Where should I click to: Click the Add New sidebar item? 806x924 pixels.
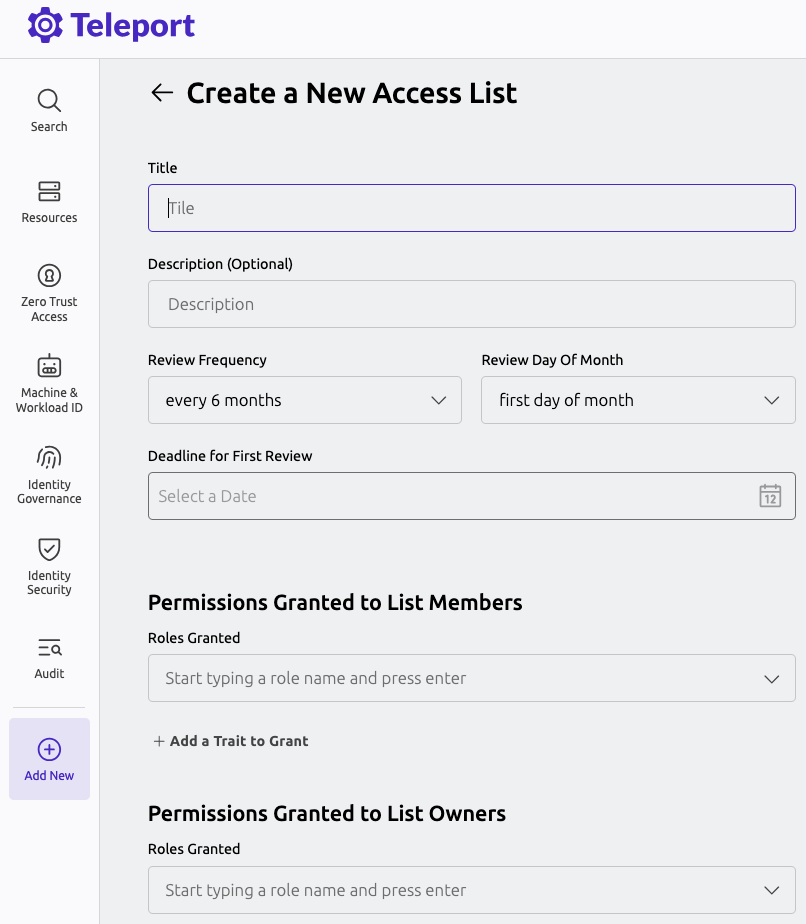pos(48,758)
